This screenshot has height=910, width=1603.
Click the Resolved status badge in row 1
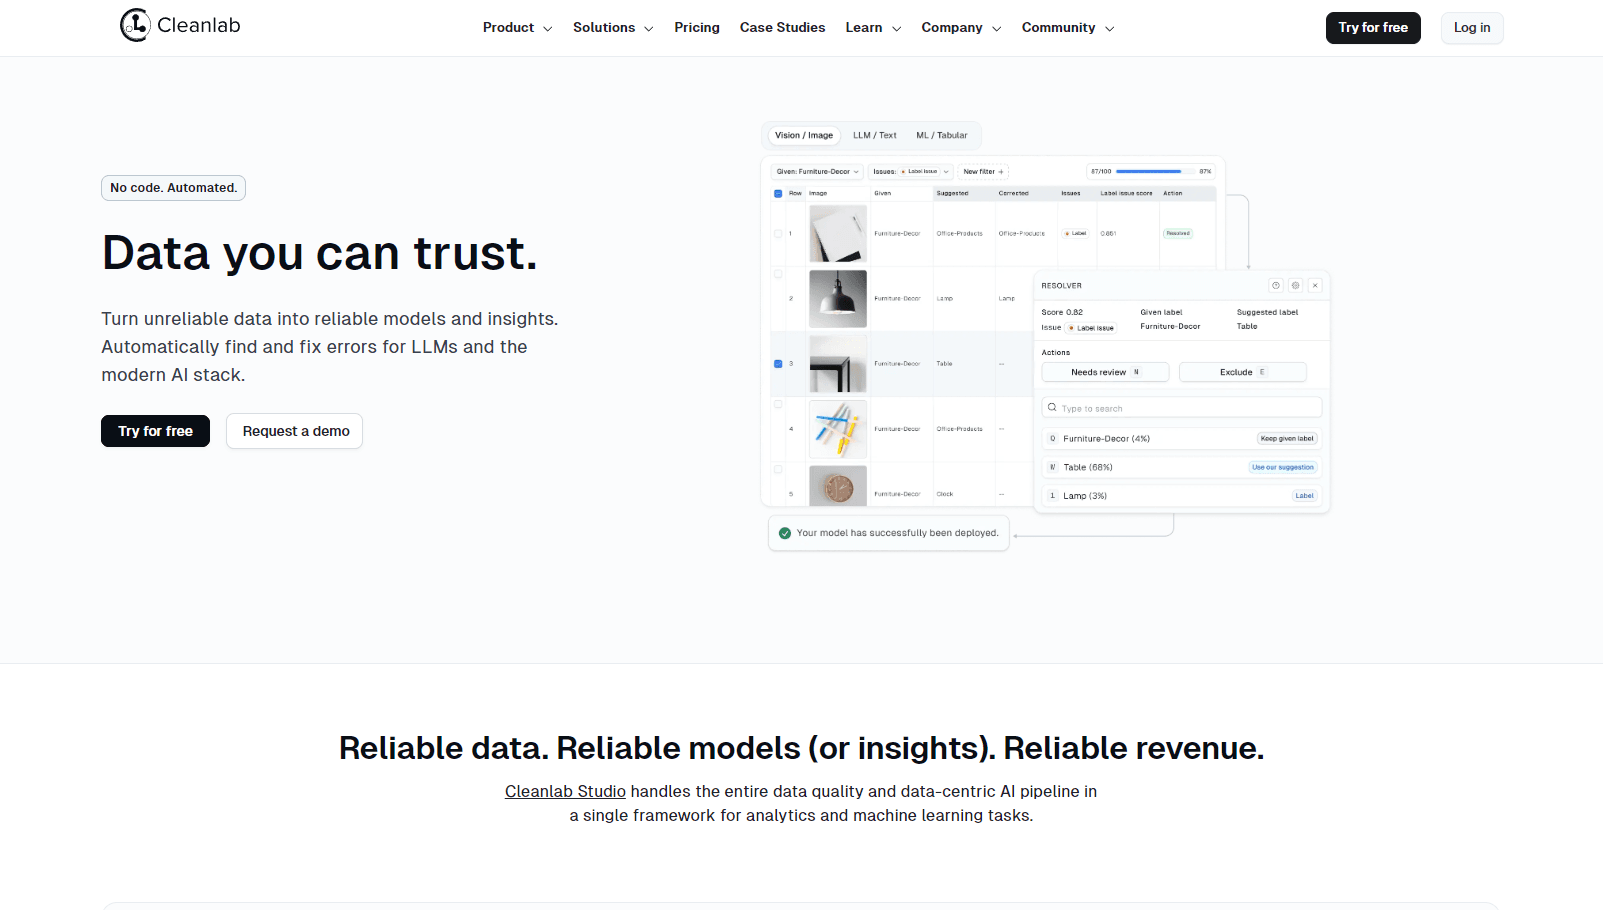1178,233
